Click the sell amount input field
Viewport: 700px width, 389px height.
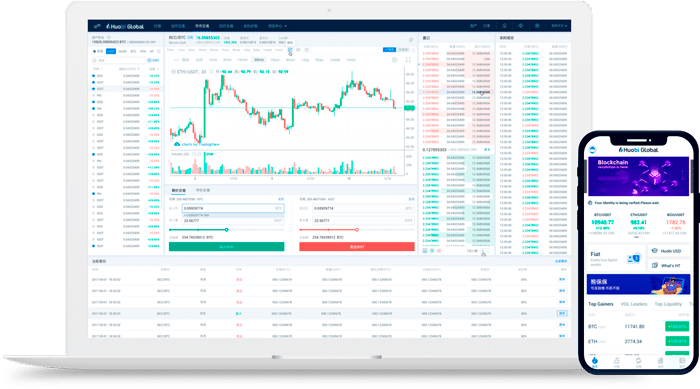363,220
